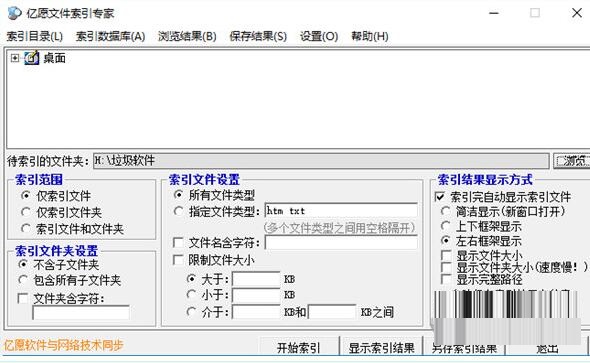Click the 大于 KB input field

pos(256,279)
